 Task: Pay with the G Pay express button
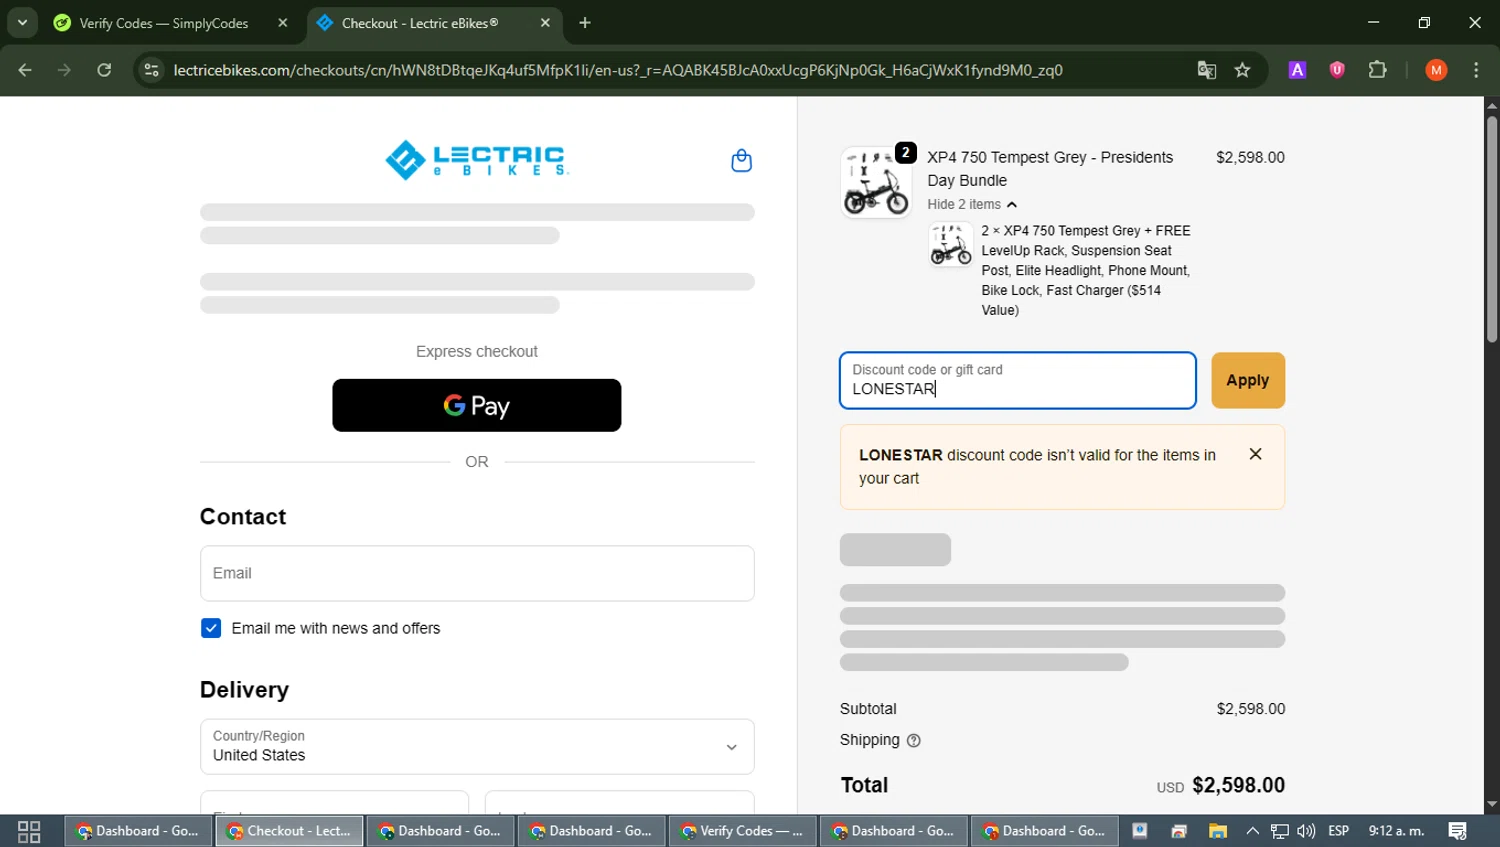coord(476,405)
